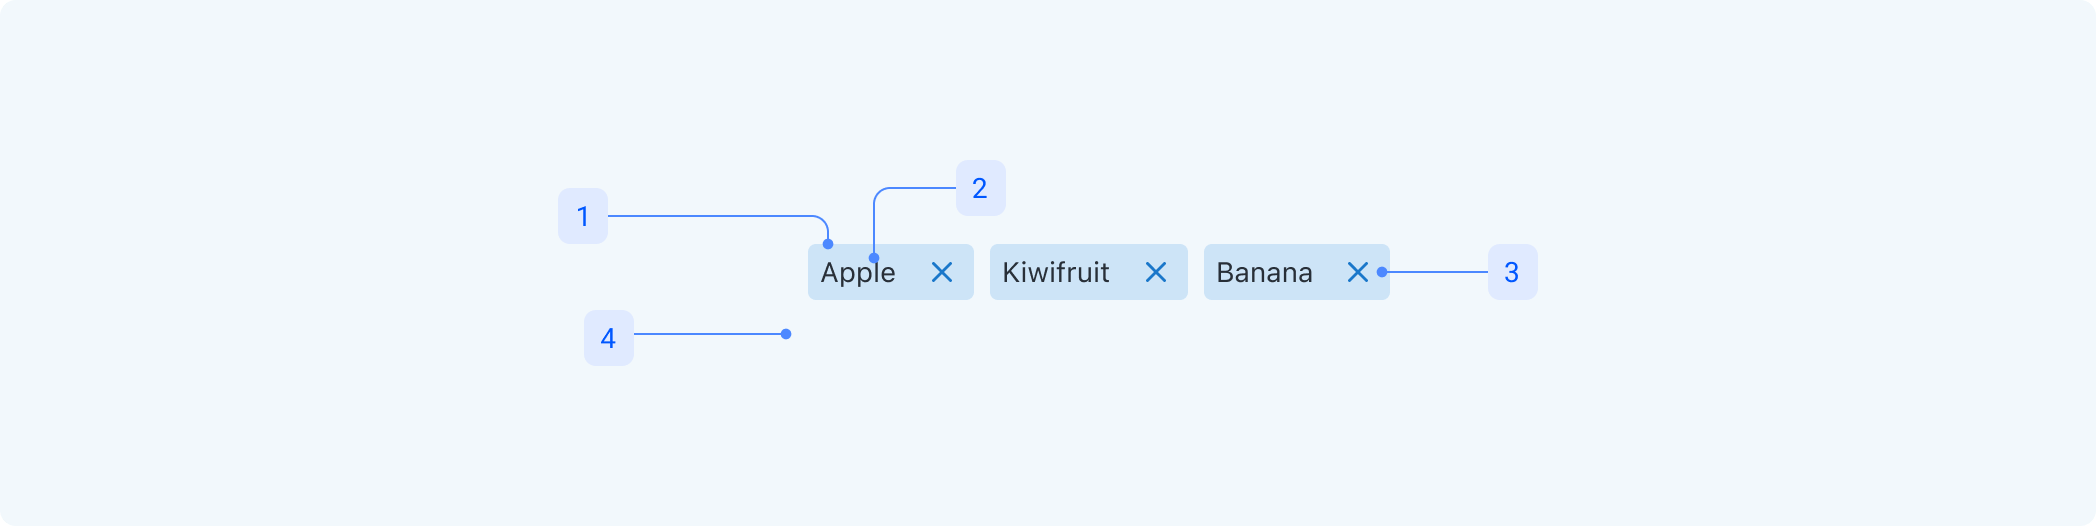The height and width of the screenshot is (526, 2096).
Task: Click the anchor dot ending callout 1's line
Action: point(828,244)
